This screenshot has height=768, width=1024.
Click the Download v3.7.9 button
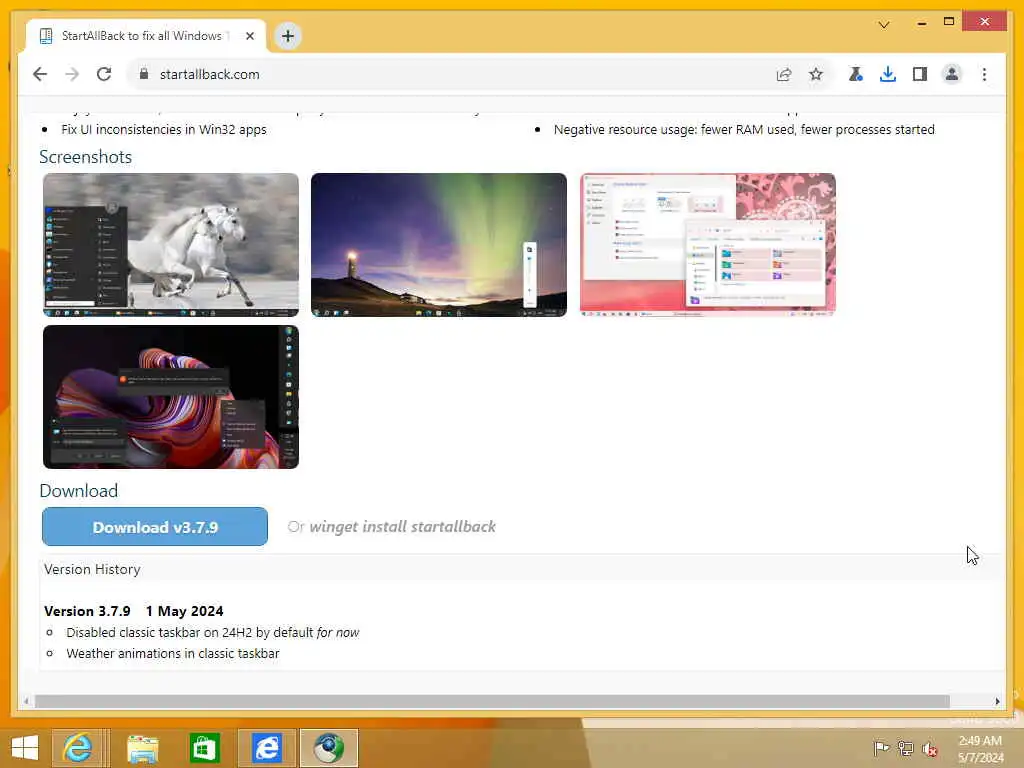pyautogui.click(x=155, y=526)
